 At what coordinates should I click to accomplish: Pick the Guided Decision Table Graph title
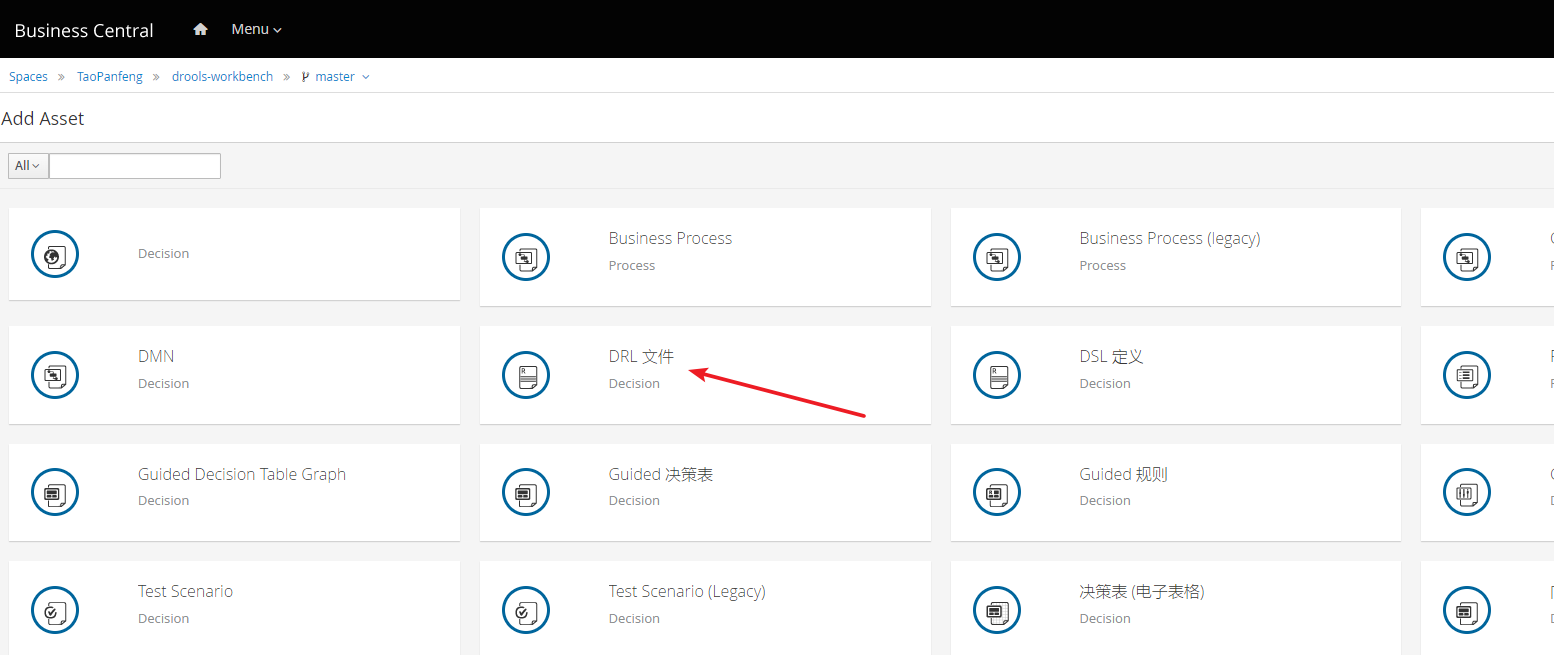(x=242, y=474)
